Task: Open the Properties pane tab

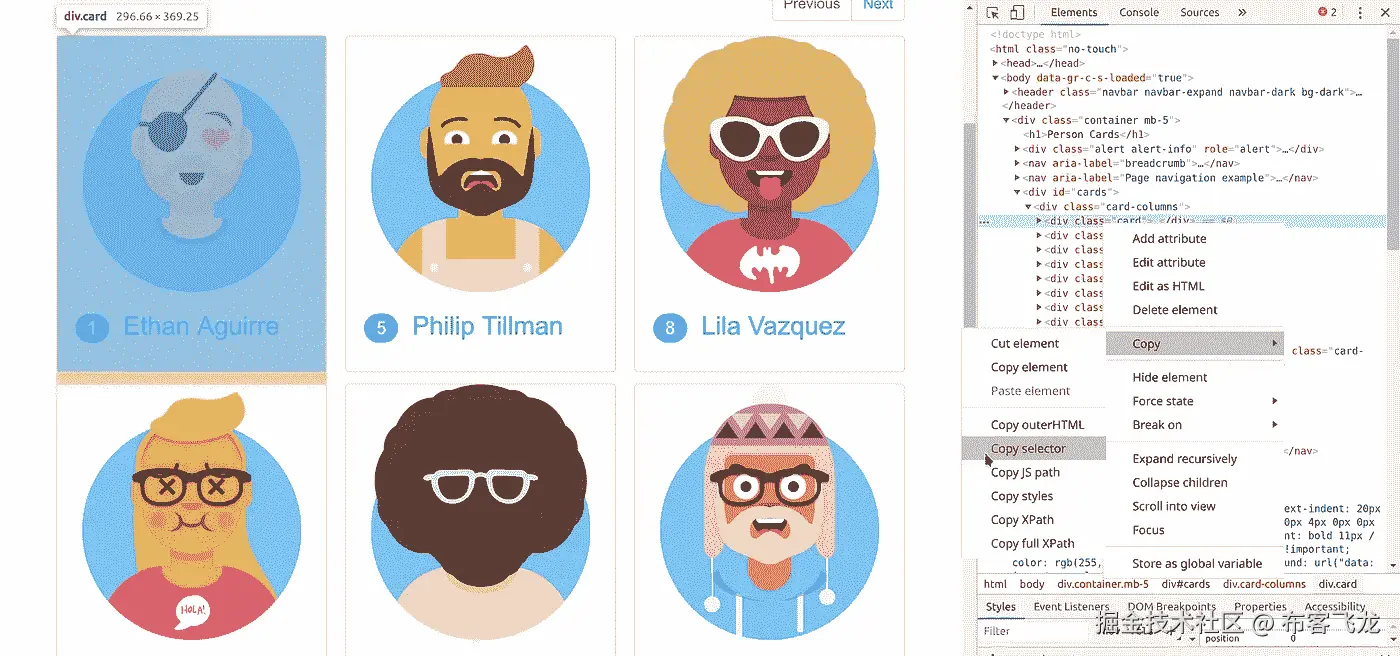Action: [1260, 607]
